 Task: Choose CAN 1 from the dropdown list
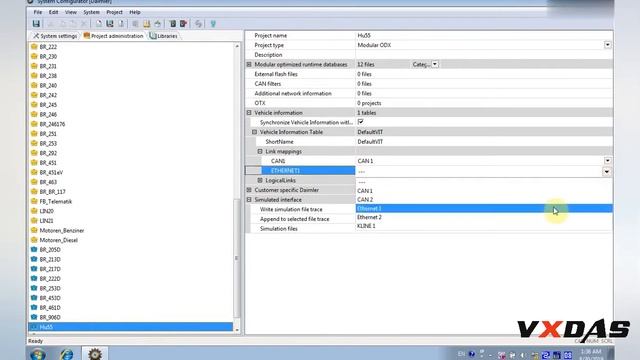484,191
